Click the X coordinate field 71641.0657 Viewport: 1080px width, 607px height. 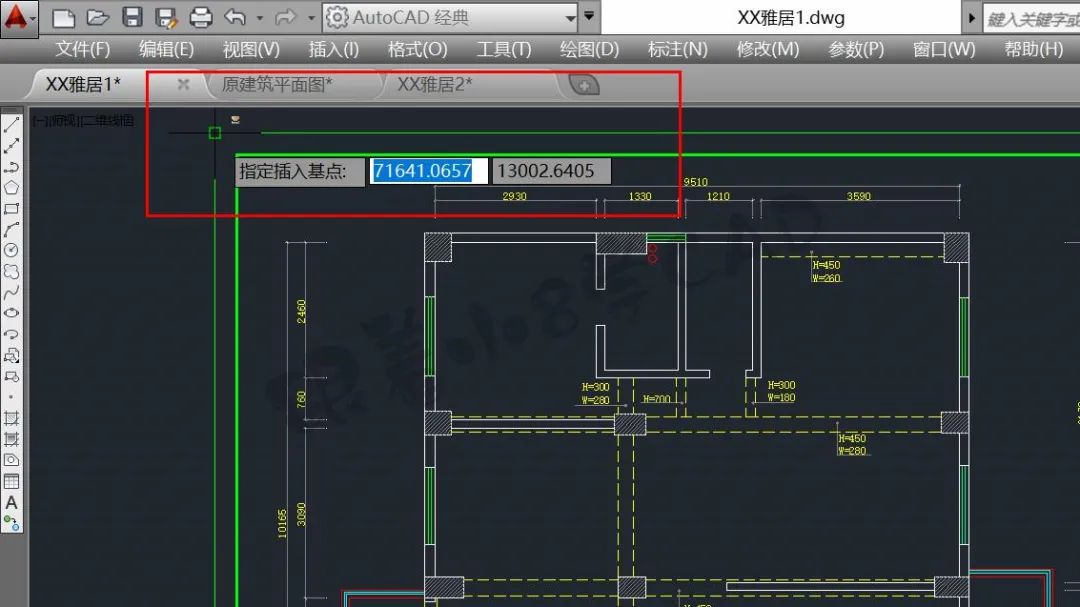pyautogui.click(x=428, y=171)
